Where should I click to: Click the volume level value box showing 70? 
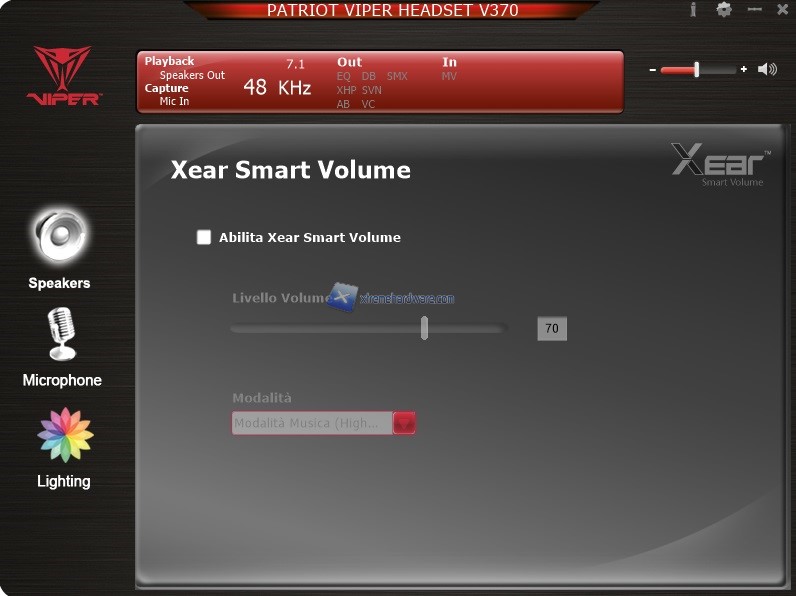[552, 328]
